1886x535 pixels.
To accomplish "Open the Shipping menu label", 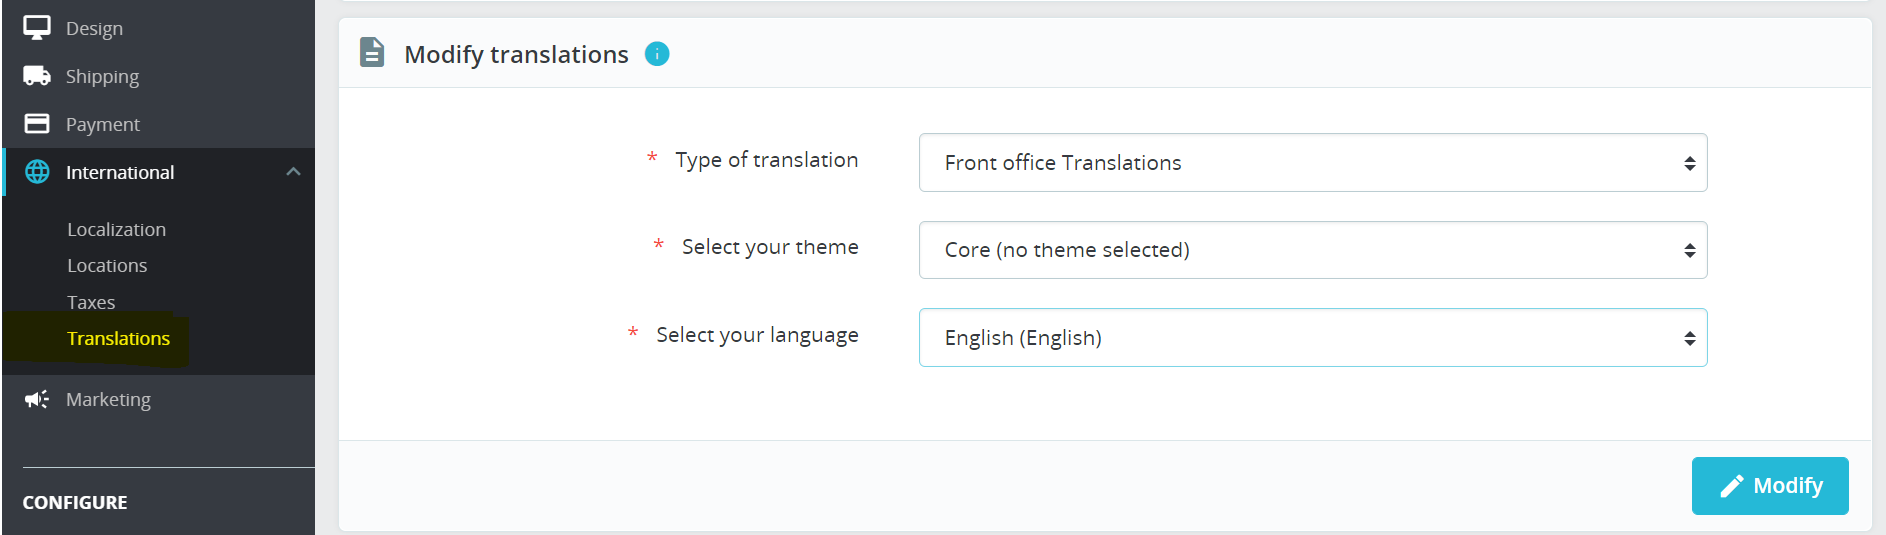I will tap(102, 76).
